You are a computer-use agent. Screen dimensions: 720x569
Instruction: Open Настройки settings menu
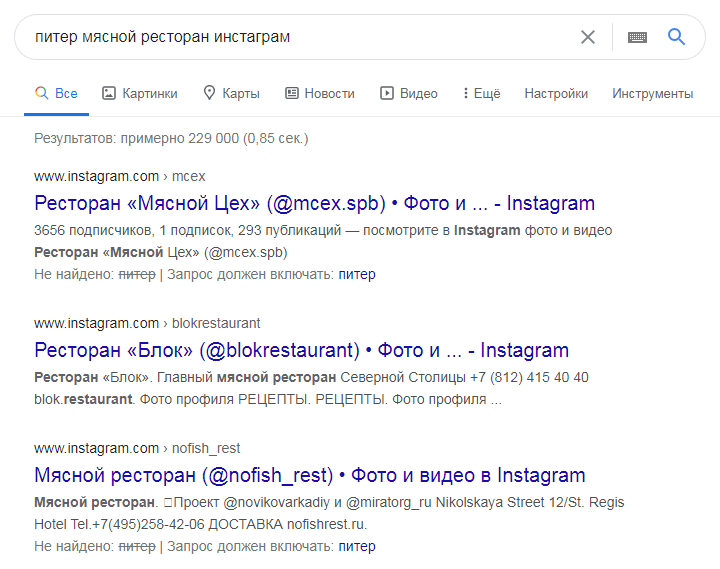point(556,94)
